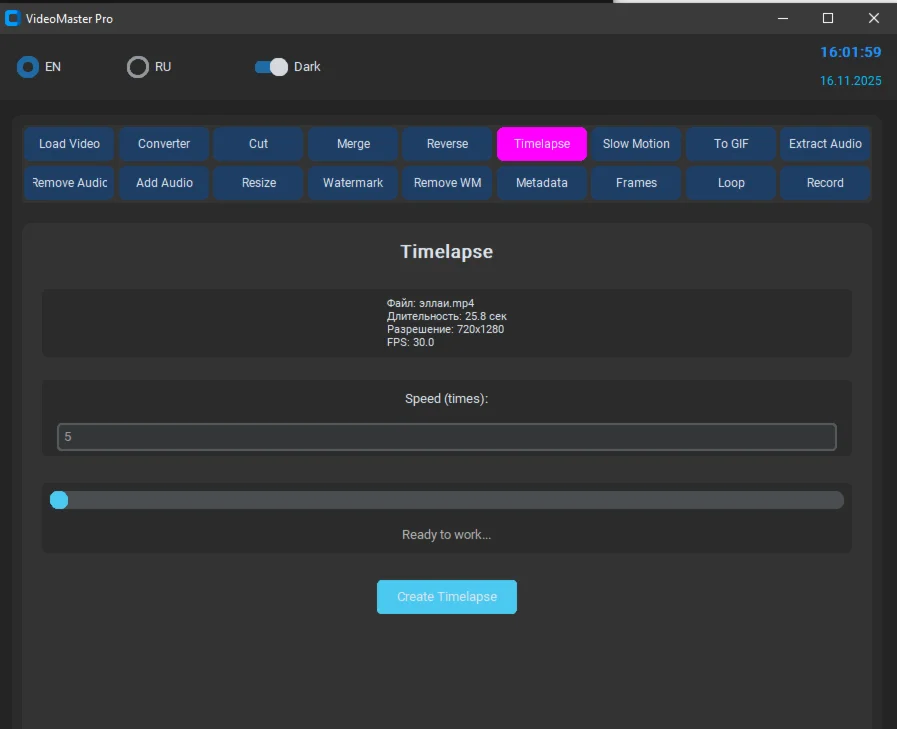Click the Speed (times) input field
The width and height of the screenshot is (897, 729).
coord(446,437)
